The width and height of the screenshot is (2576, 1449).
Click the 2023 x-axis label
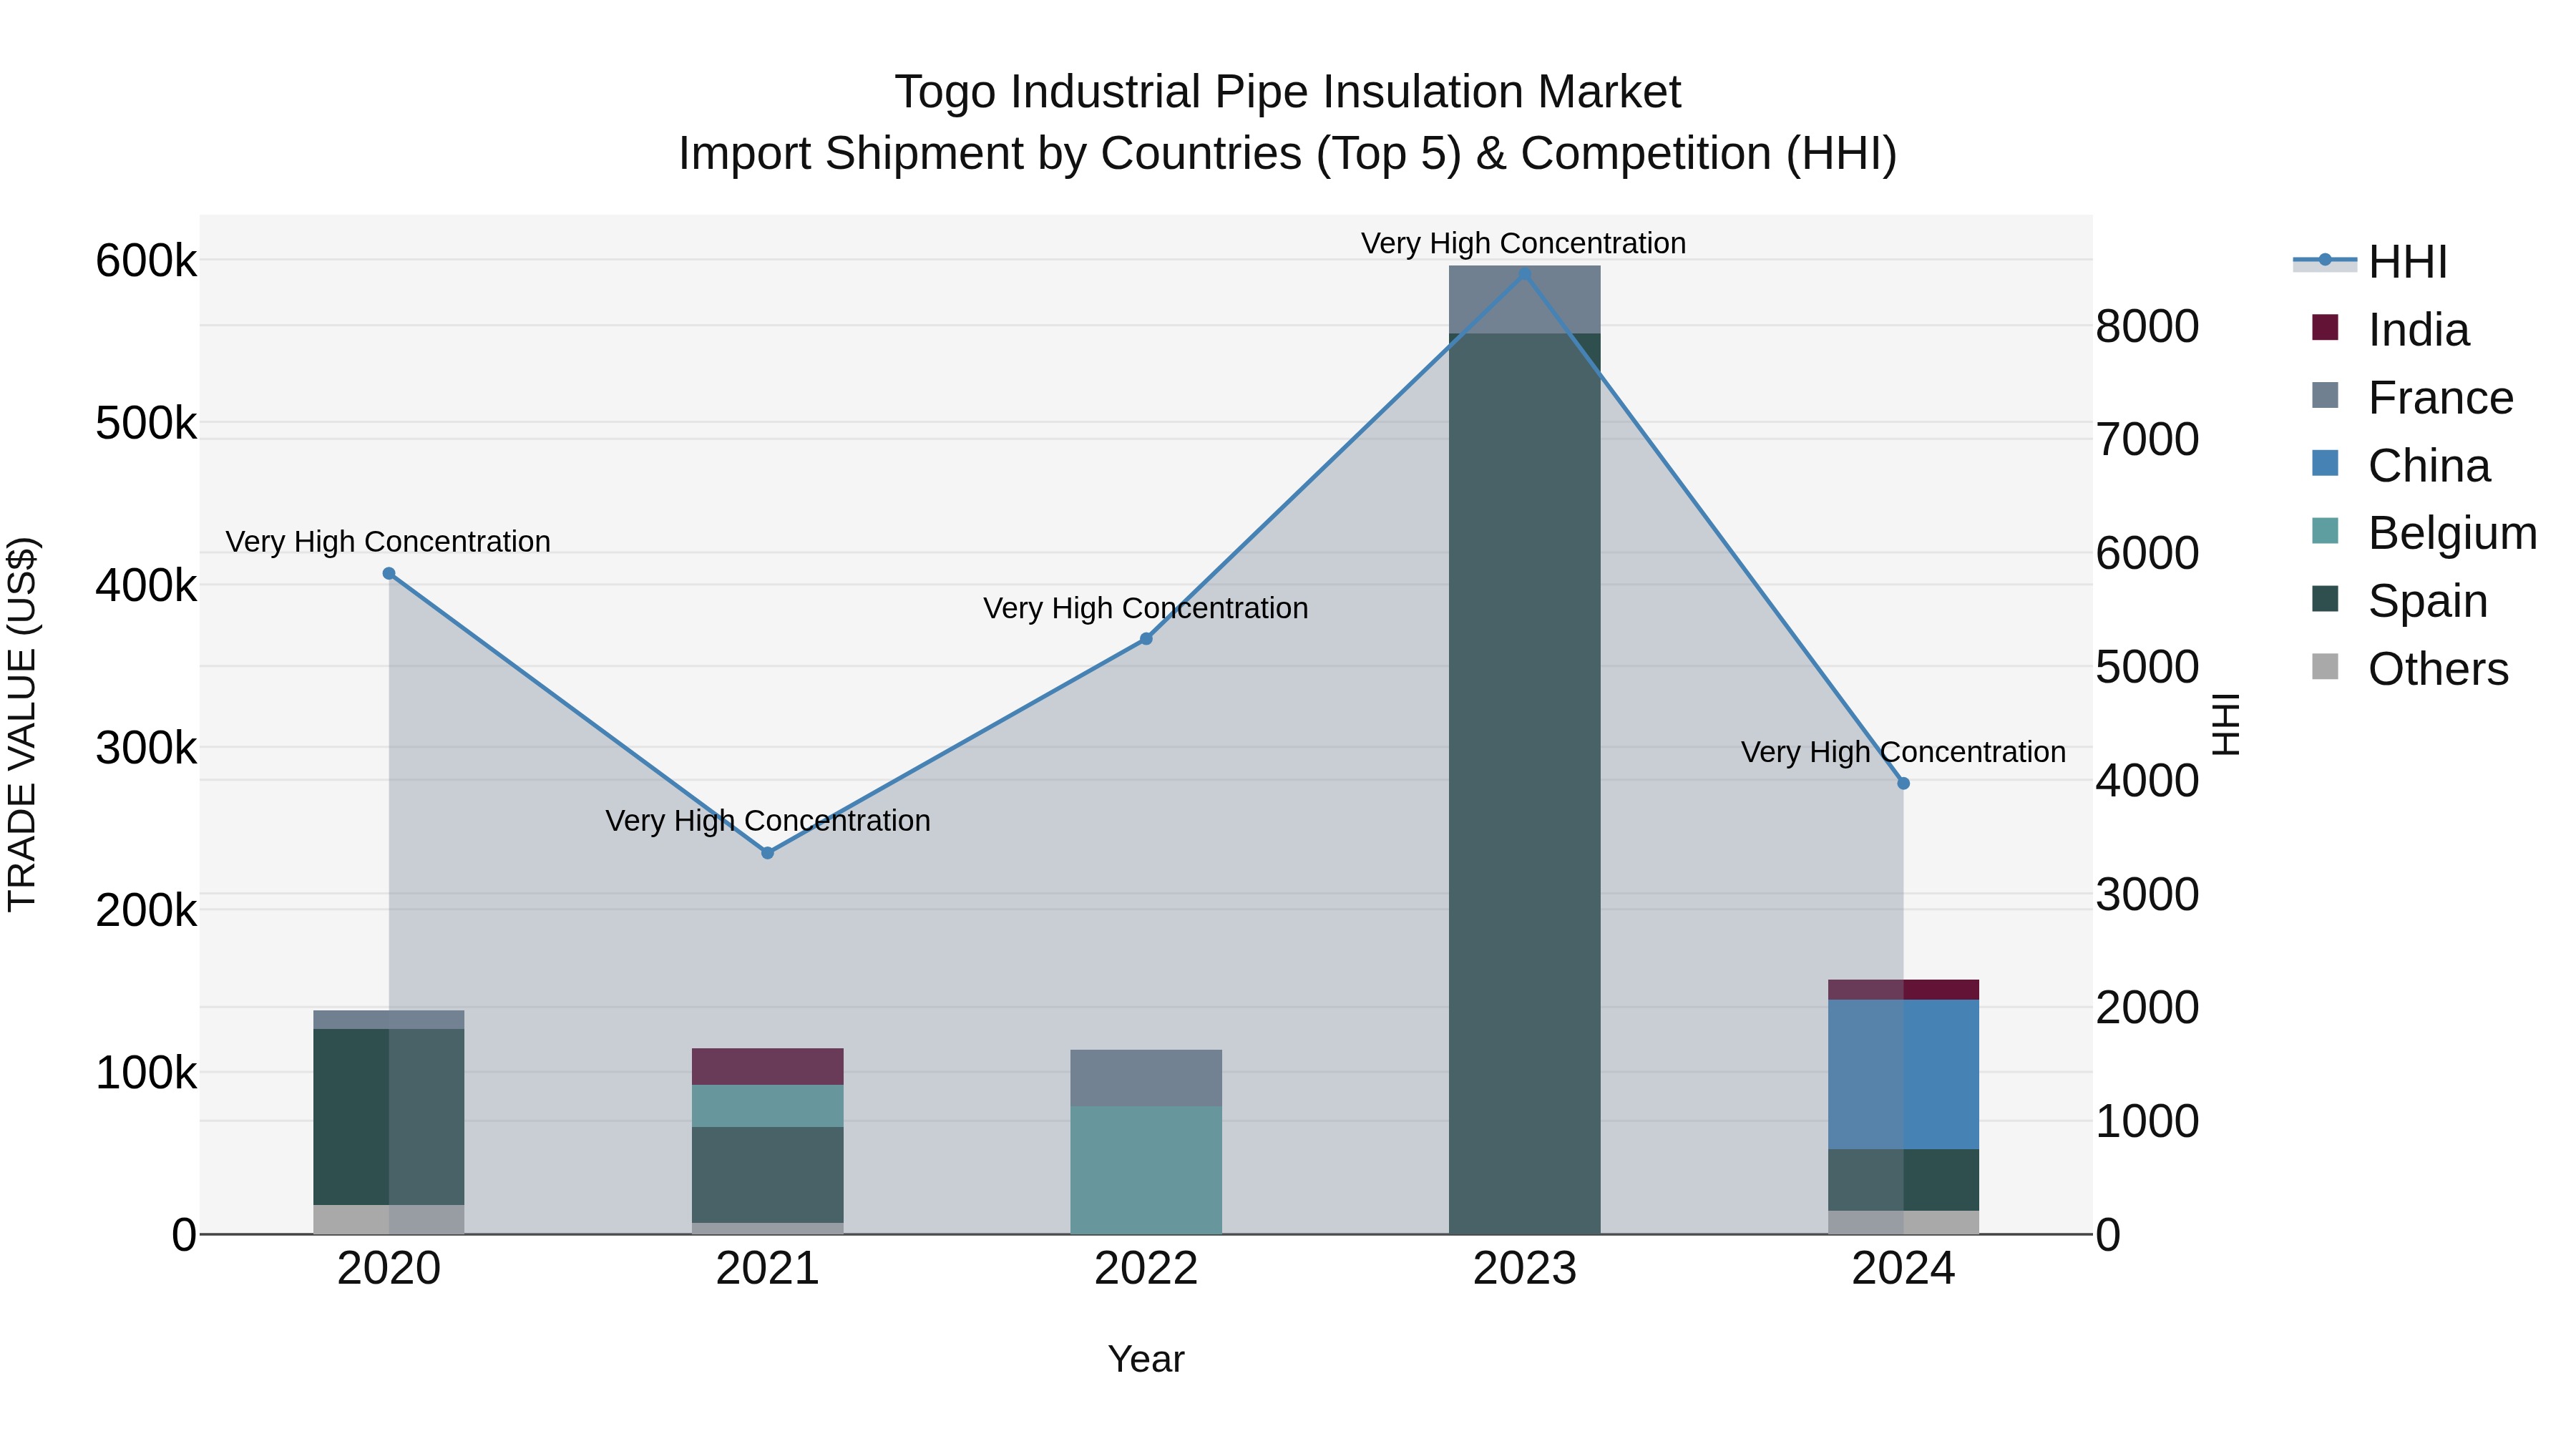coord(1525,1269)
